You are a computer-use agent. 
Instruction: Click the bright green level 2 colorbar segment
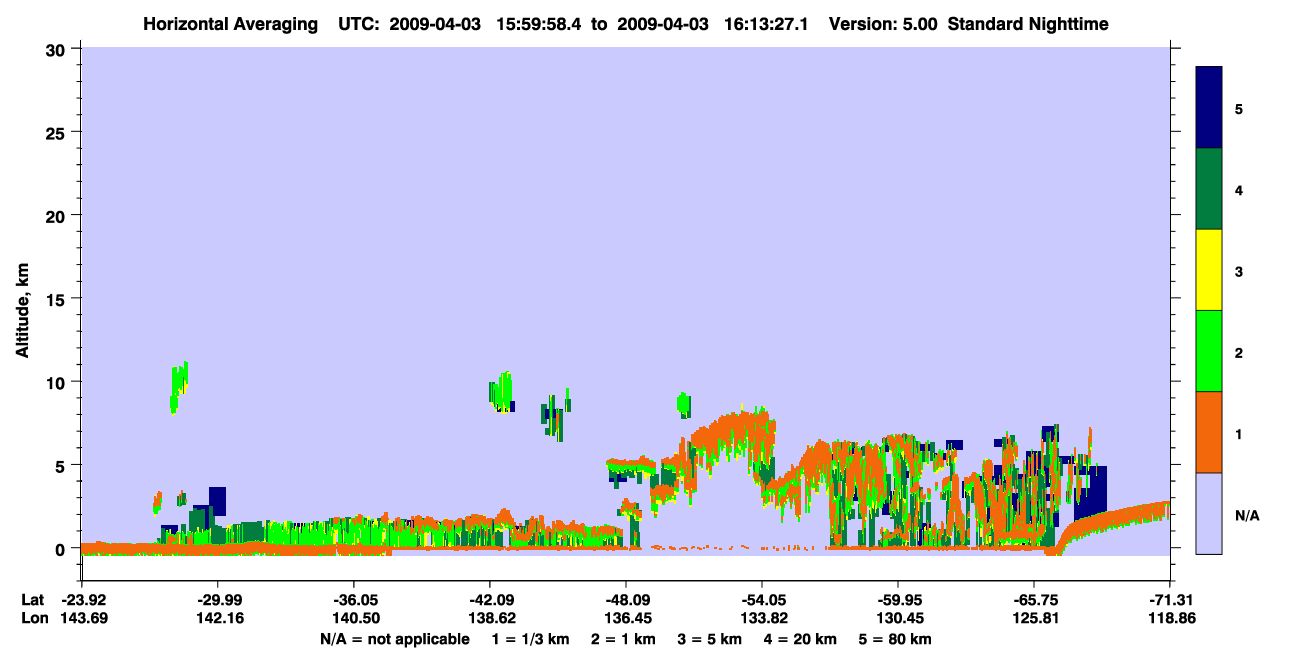point(1209,351)
